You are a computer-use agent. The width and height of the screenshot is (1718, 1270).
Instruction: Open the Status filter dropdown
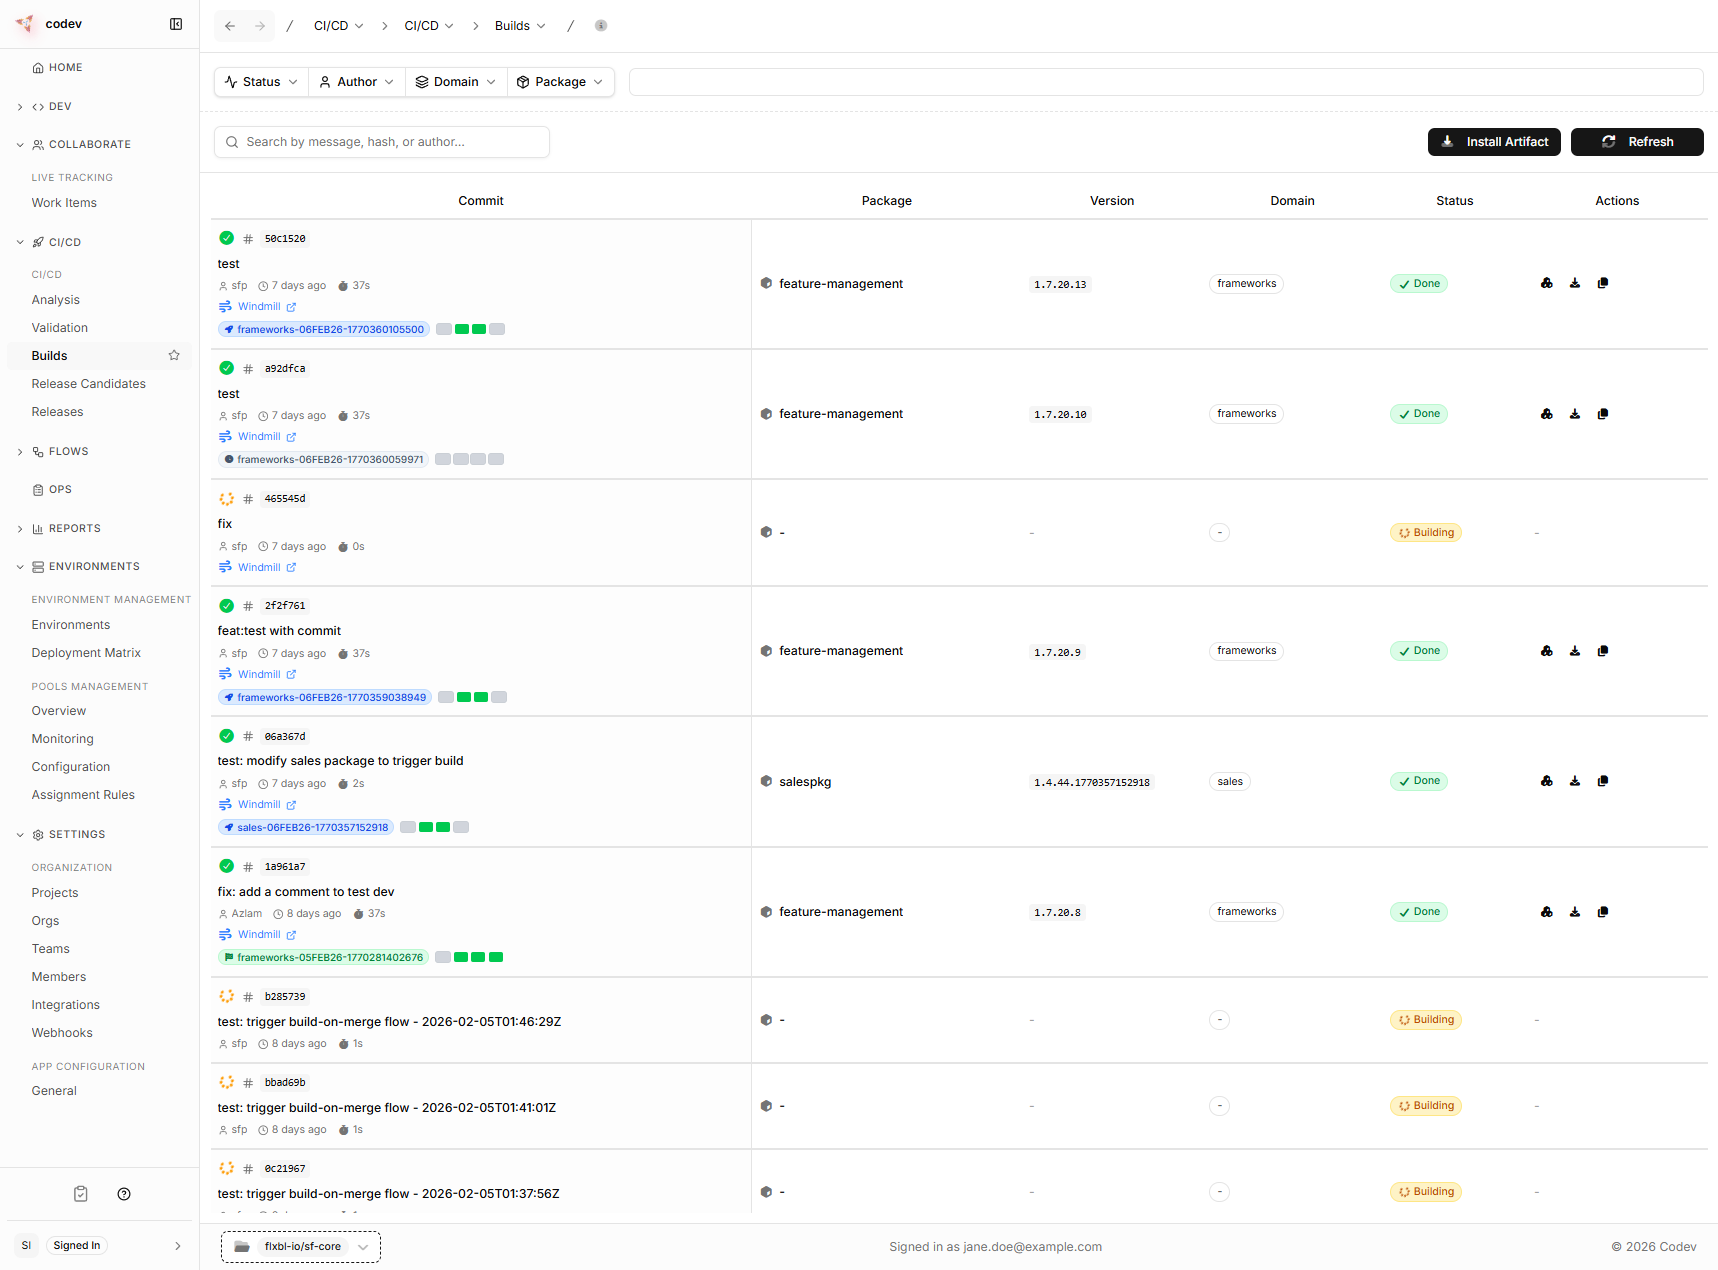(260, 81)
